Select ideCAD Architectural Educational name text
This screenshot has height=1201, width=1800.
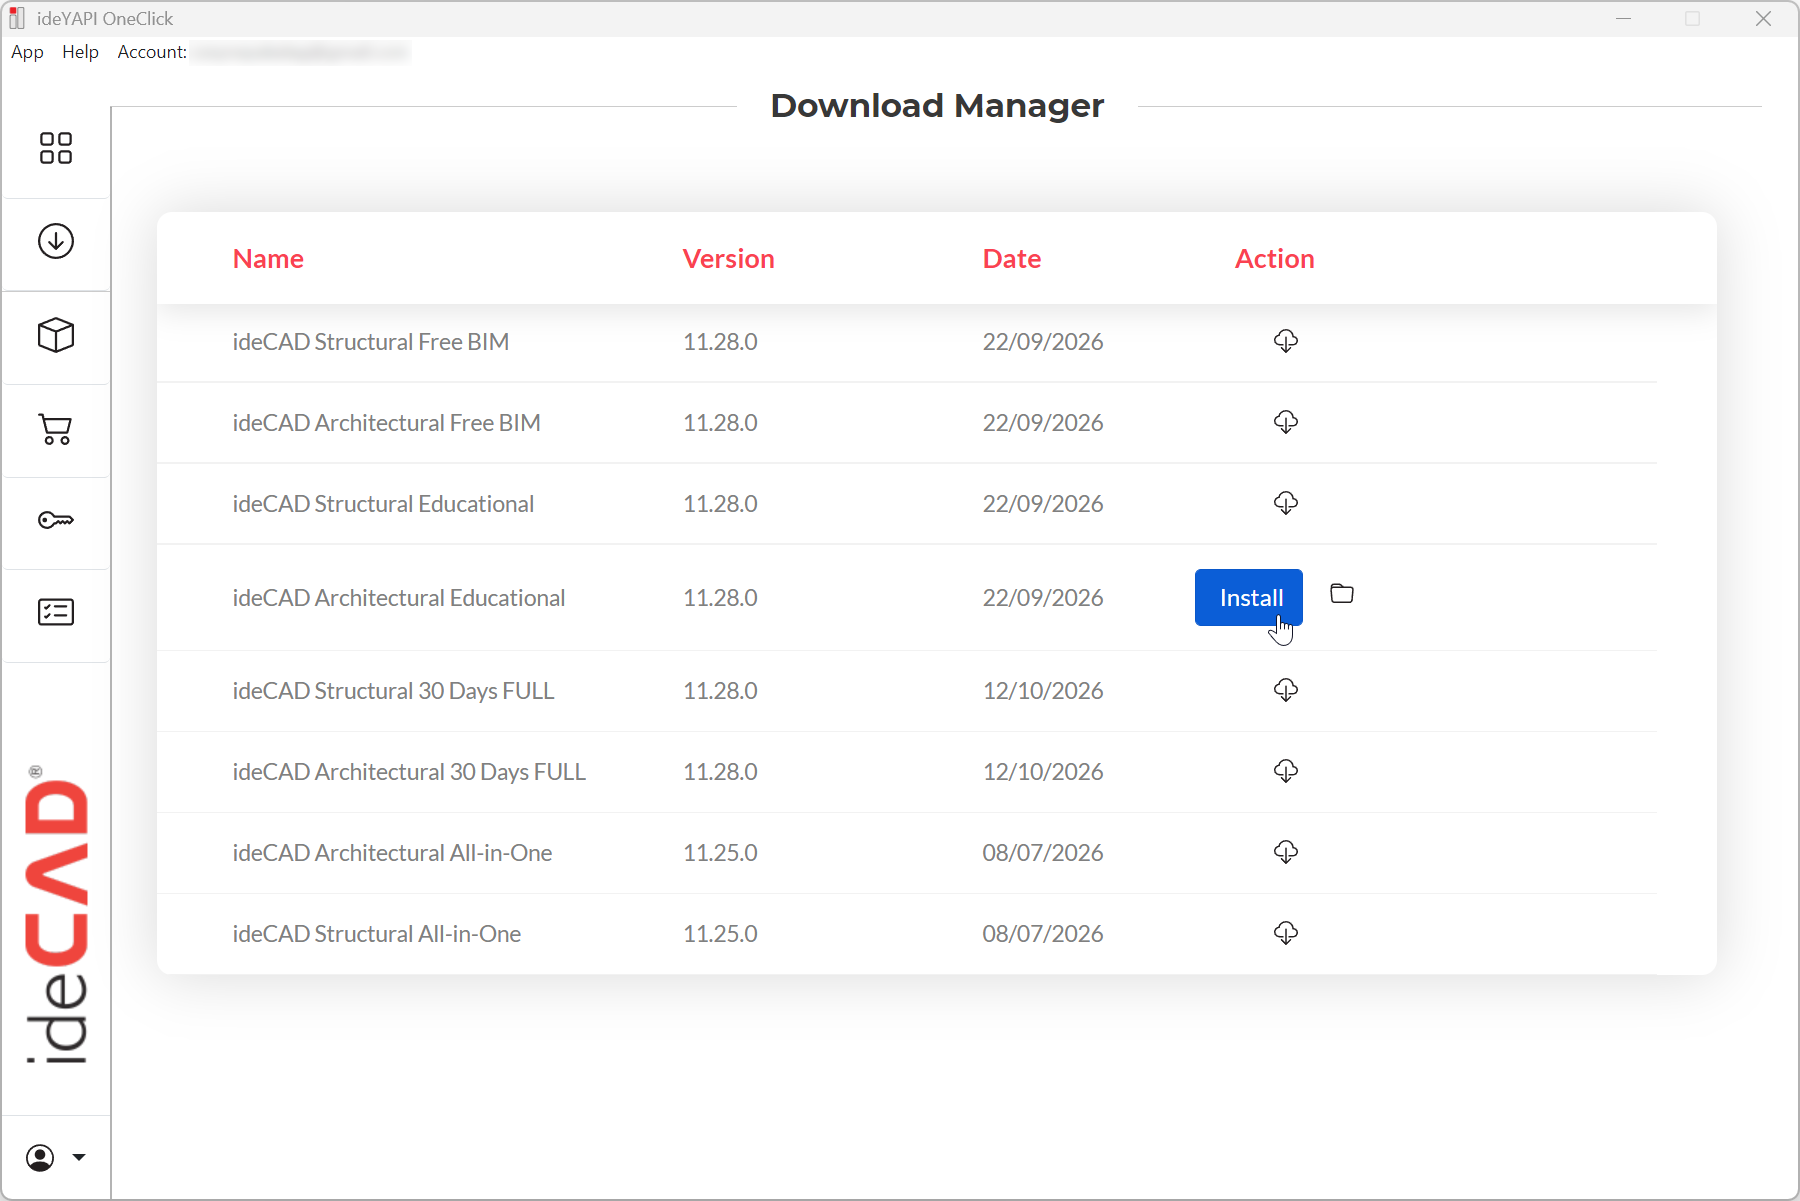[399, 598]
